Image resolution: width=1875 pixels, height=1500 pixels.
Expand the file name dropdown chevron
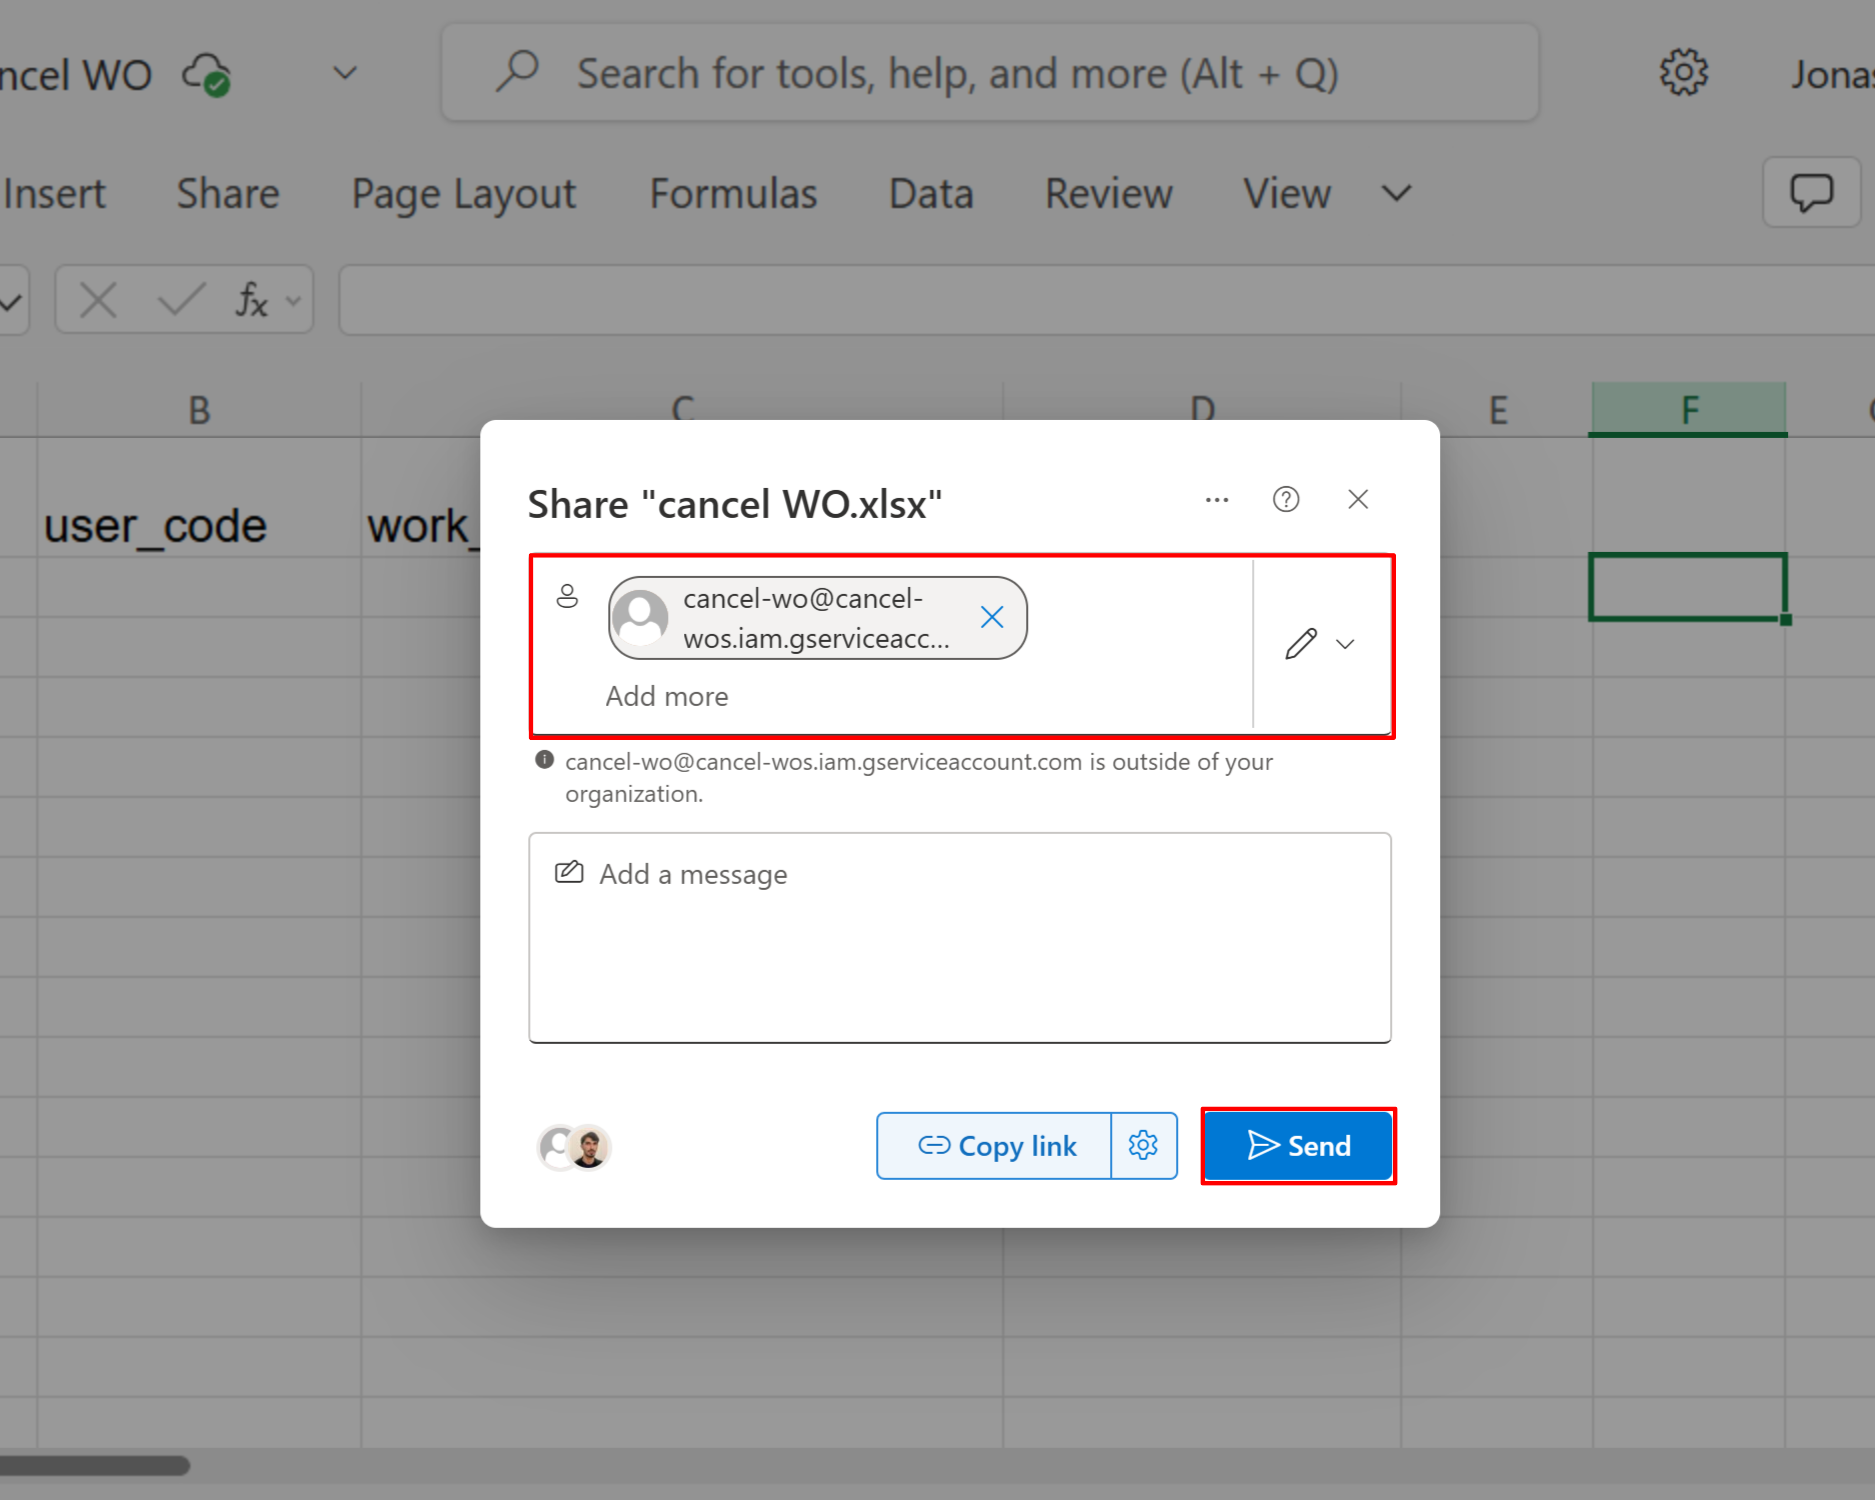[345, 74]
